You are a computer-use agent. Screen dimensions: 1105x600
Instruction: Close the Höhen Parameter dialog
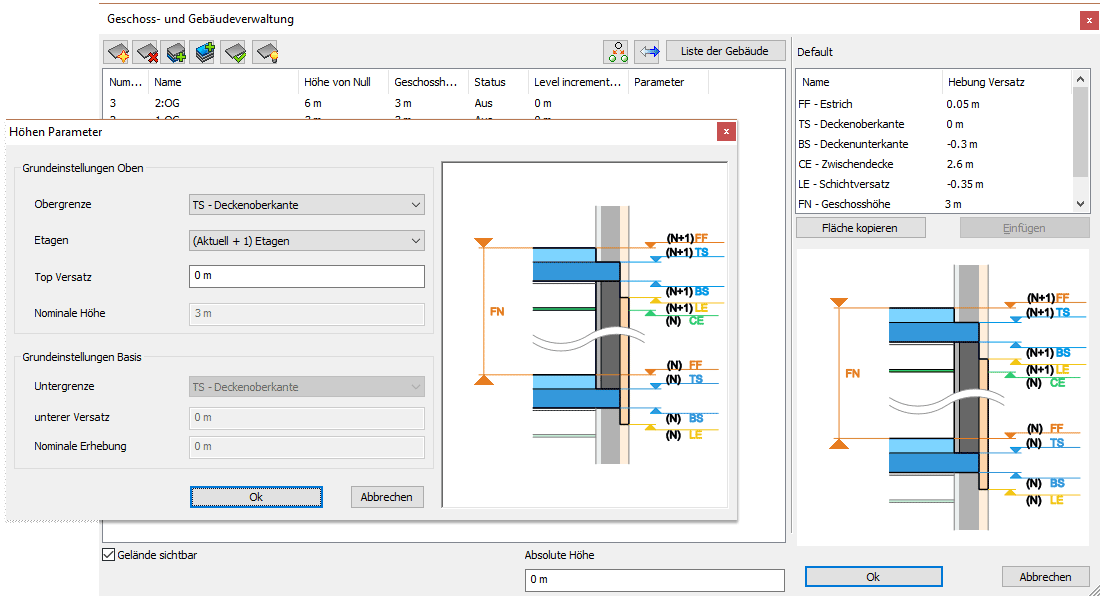click(726, 132)
